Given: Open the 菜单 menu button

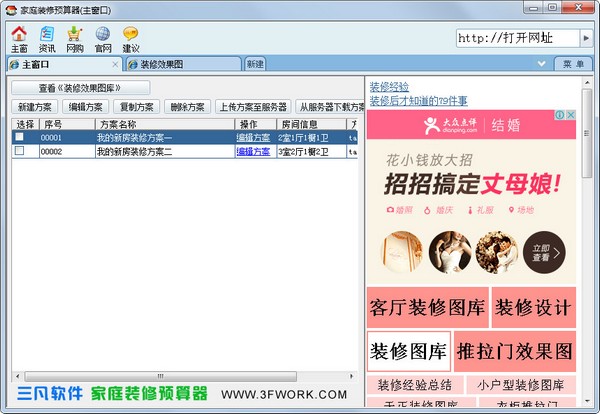Looking at the screenshot, I should point(573,64).
